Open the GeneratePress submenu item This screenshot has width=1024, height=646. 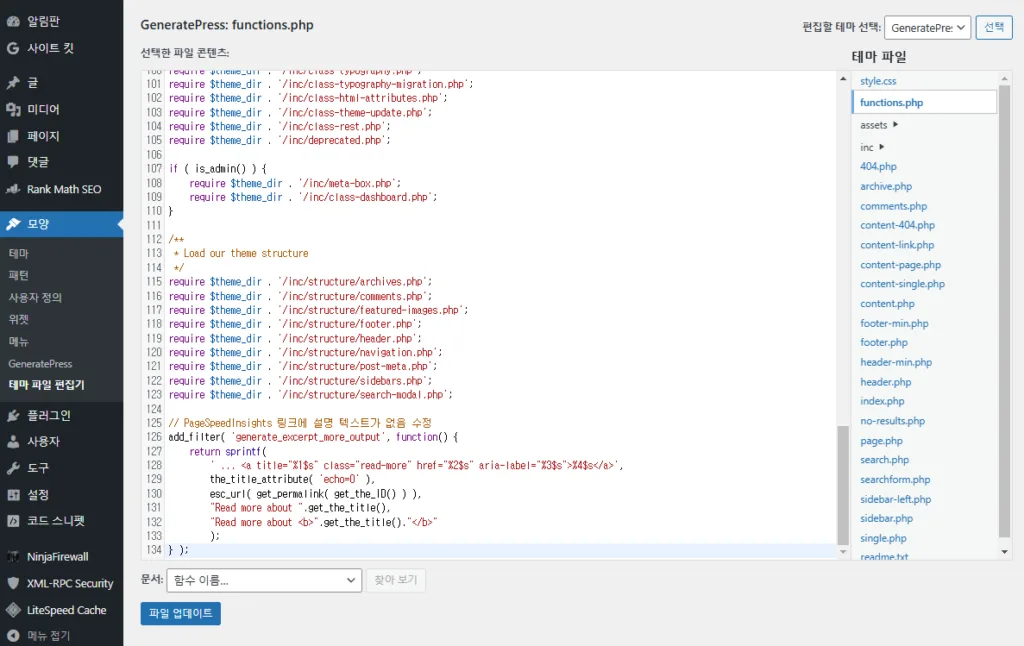click(40, 364)
